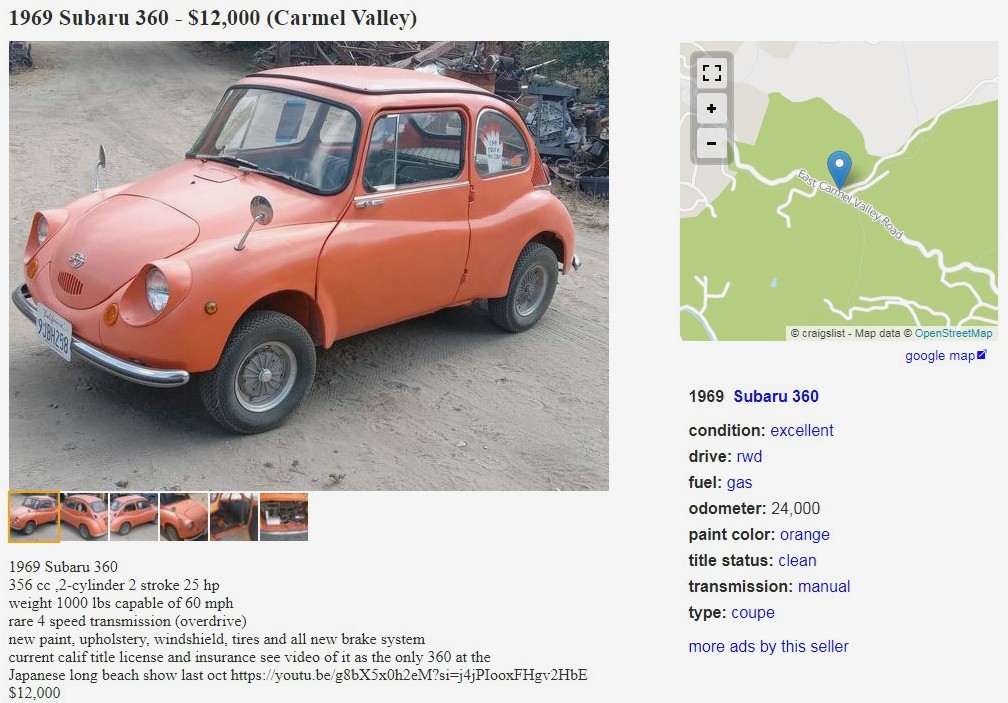Click the main Subaru 360 photo
1008x703 pixels.
309,266
